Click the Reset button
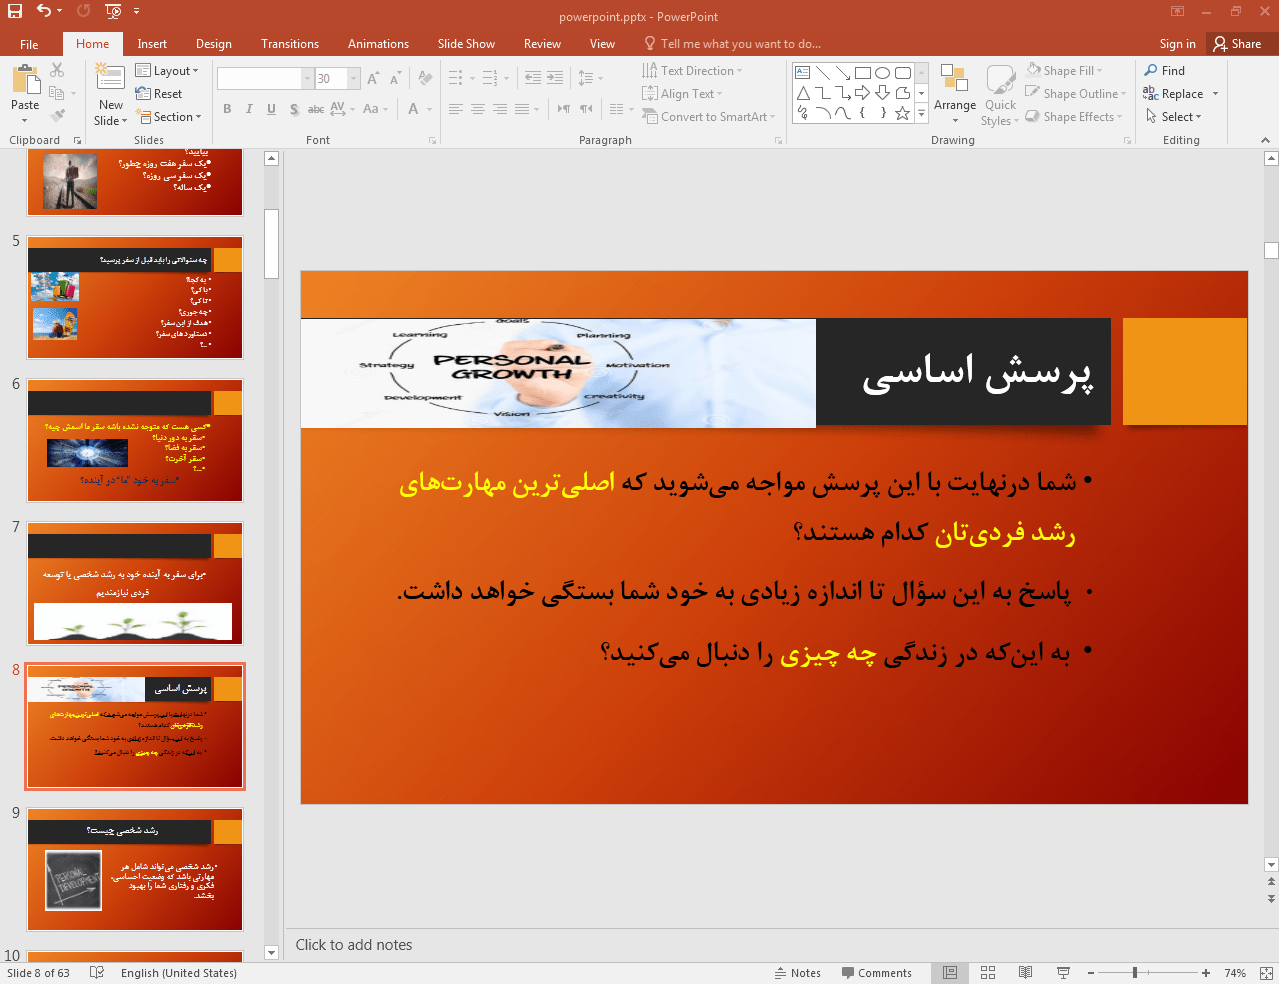This screenshot has height=984, width=1279. coord(159,94)
